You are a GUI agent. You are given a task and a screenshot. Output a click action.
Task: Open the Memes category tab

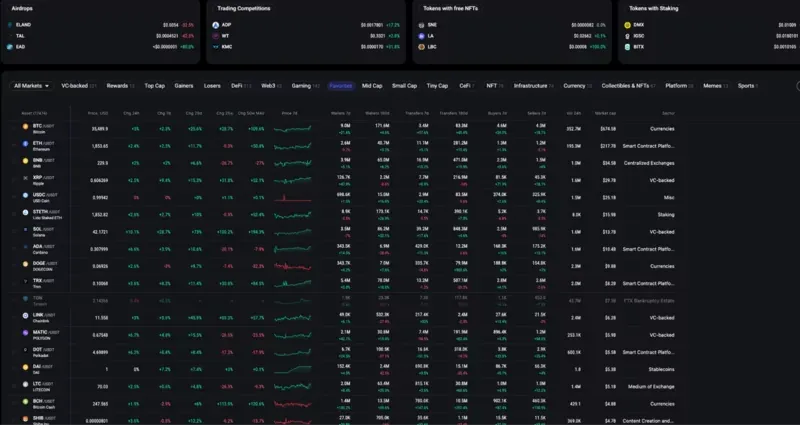715,86
